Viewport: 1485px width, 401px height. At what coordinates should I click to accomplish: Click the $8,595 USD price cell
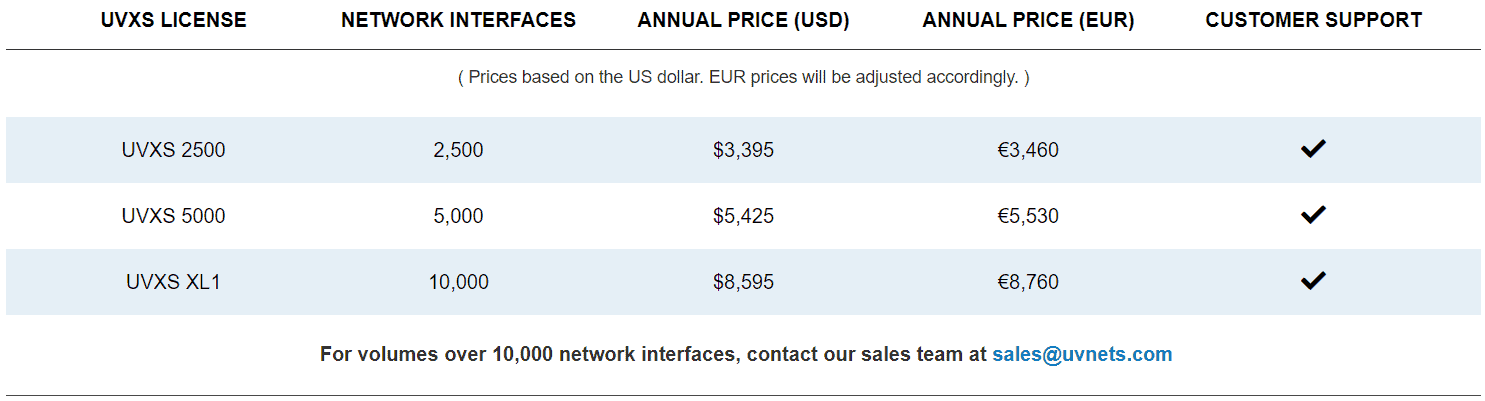pos(743,282)
